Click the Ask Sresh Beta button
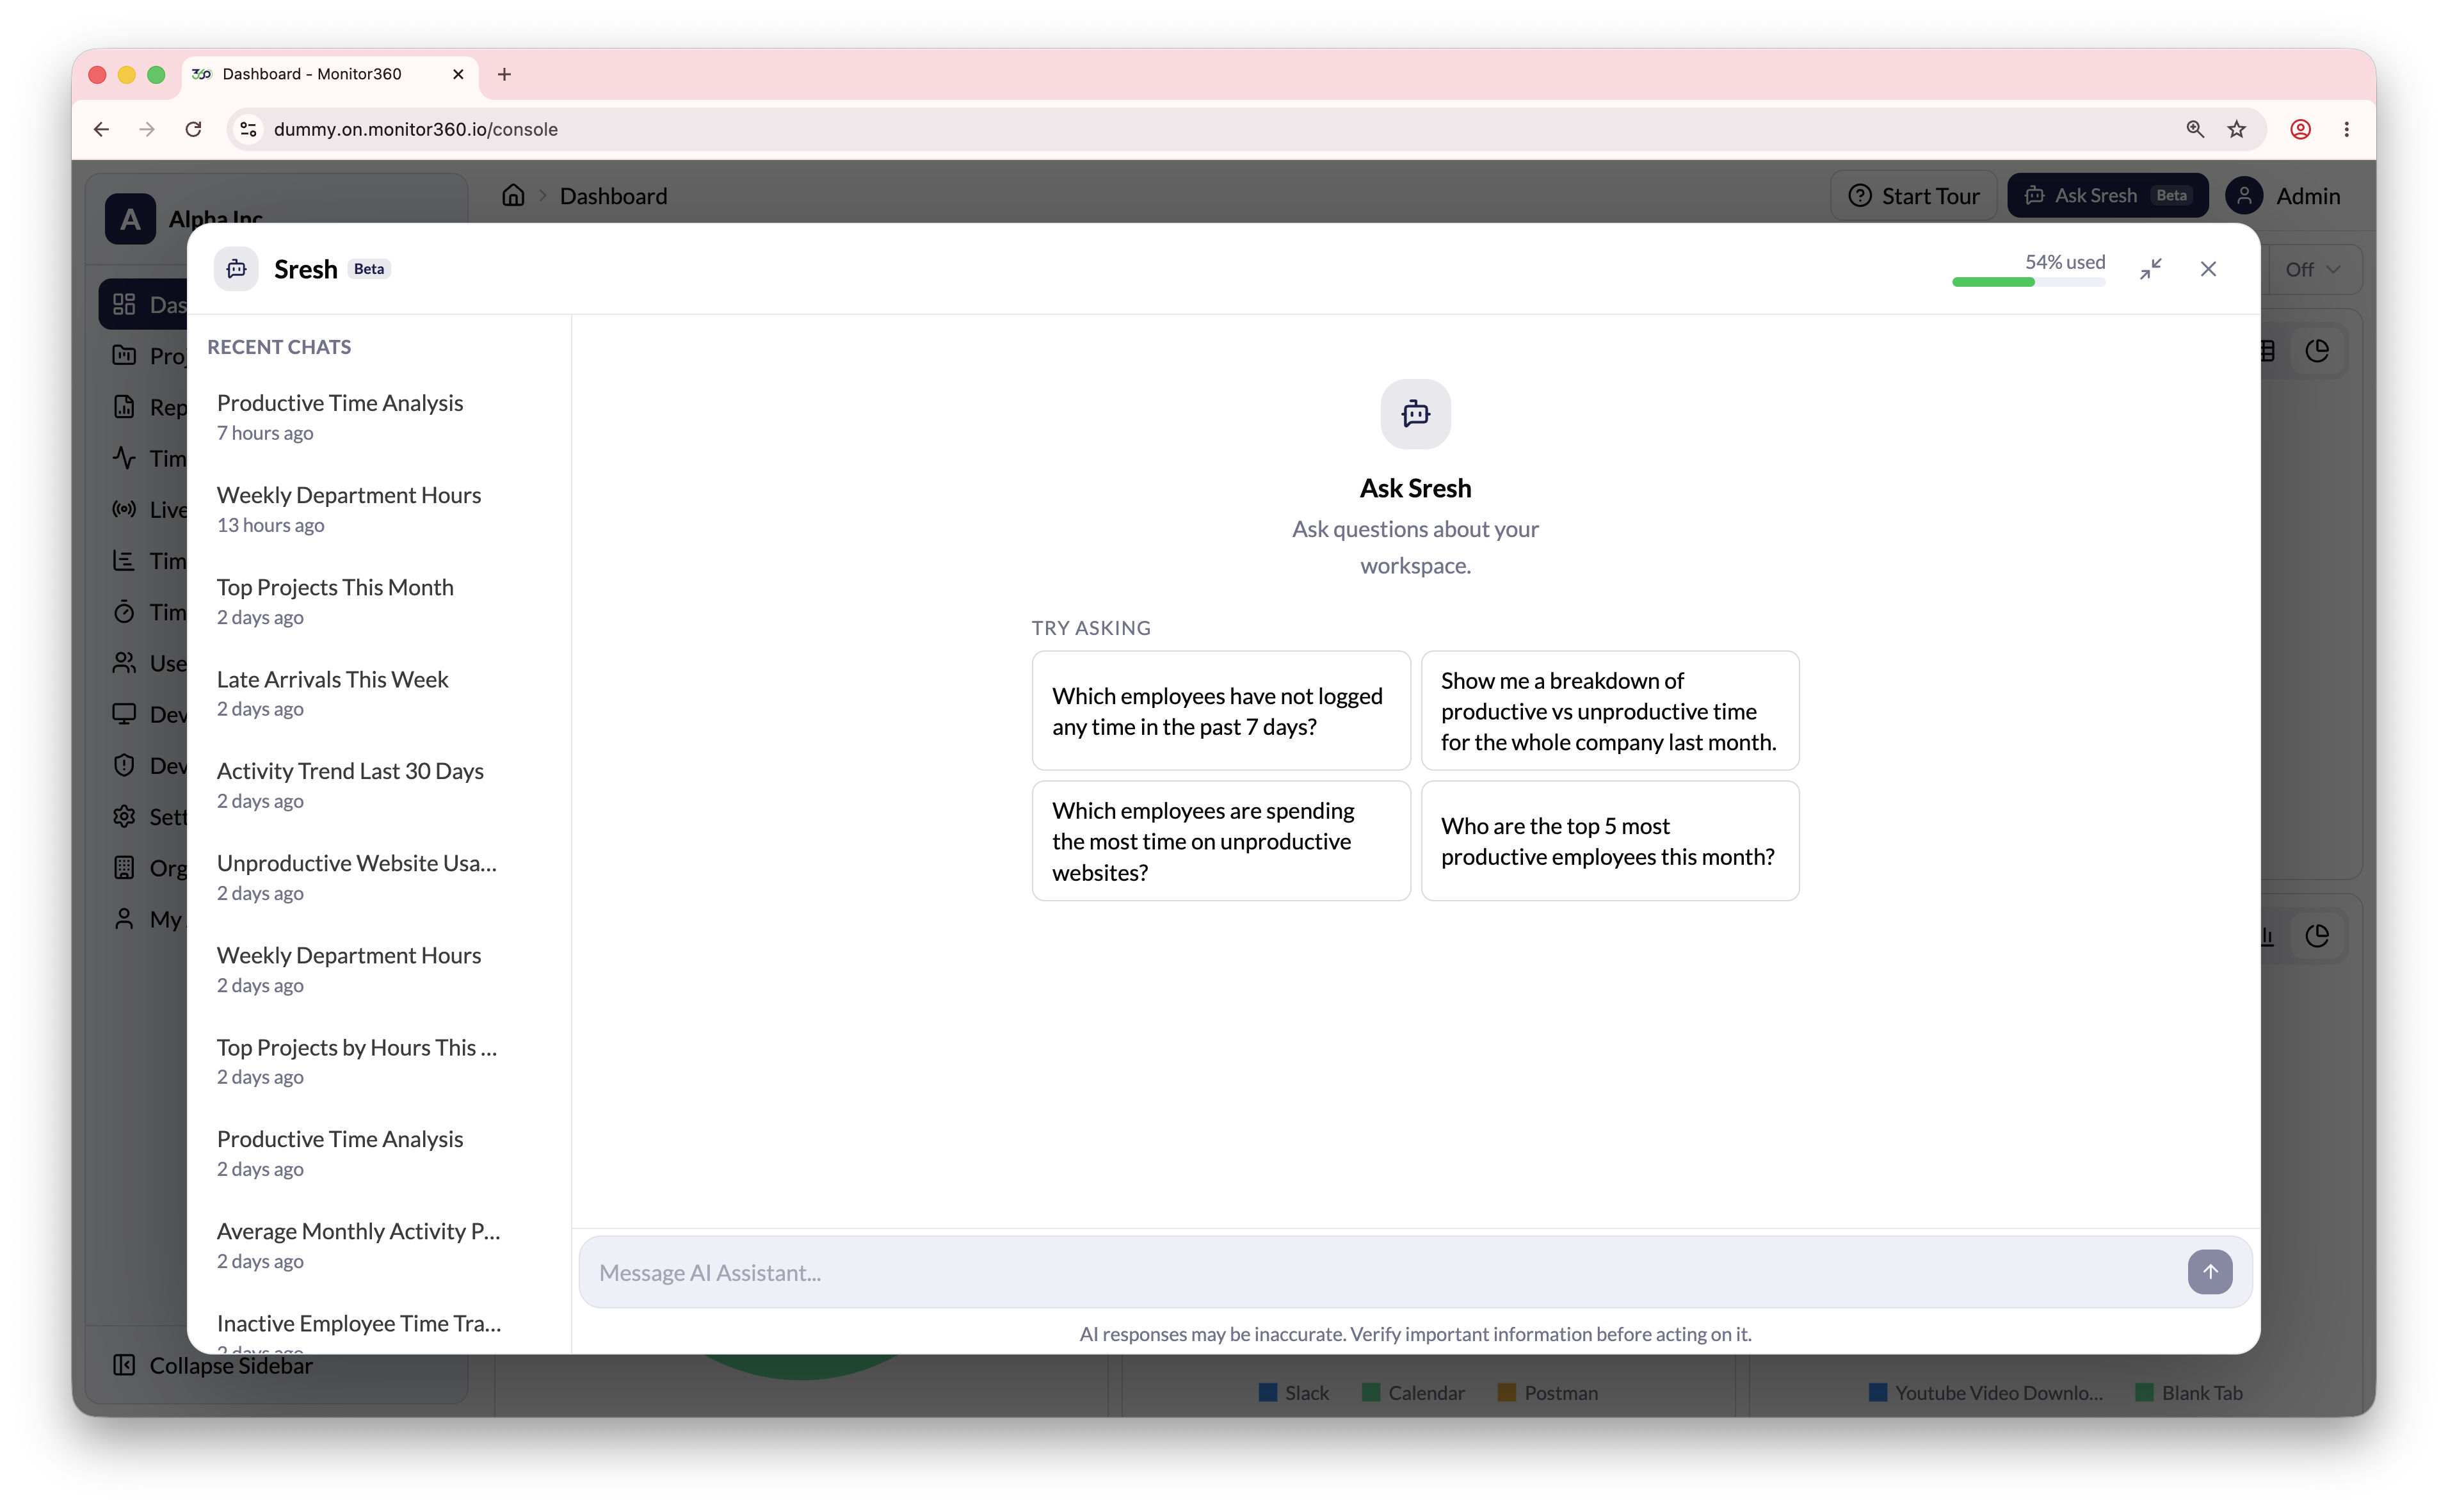 [2107, 196]
